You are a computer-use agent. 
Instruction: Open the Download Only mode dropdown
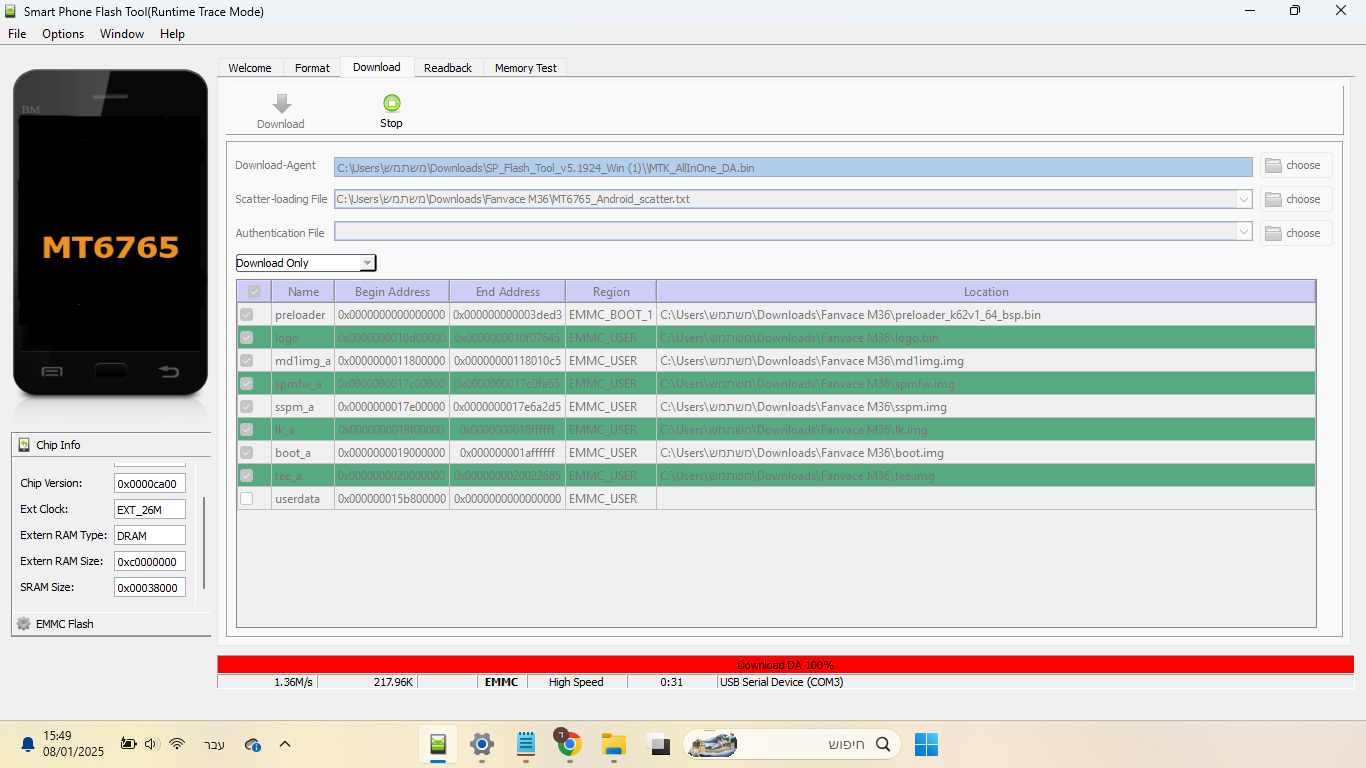coord(306,263)
